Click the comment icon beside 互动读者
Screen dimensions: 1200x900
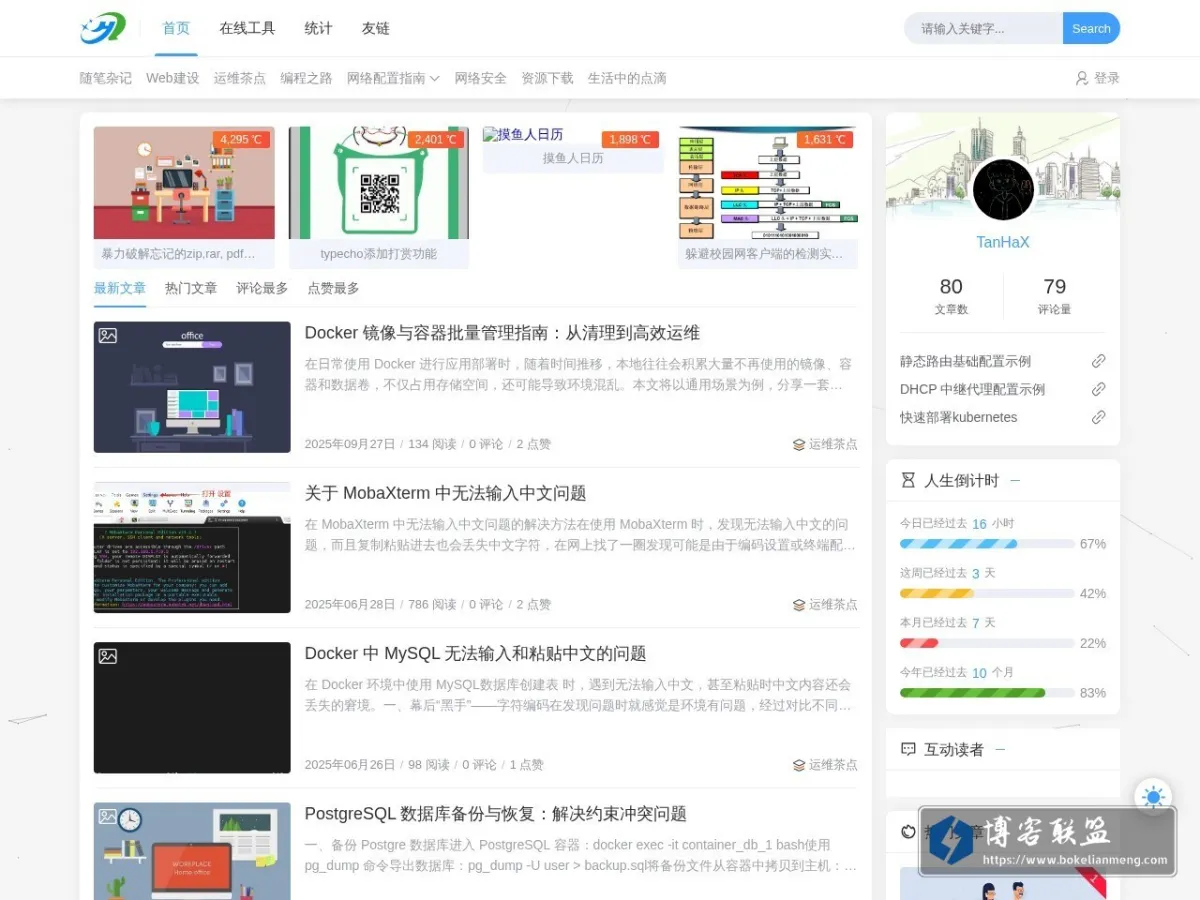(x=908, y=749)
